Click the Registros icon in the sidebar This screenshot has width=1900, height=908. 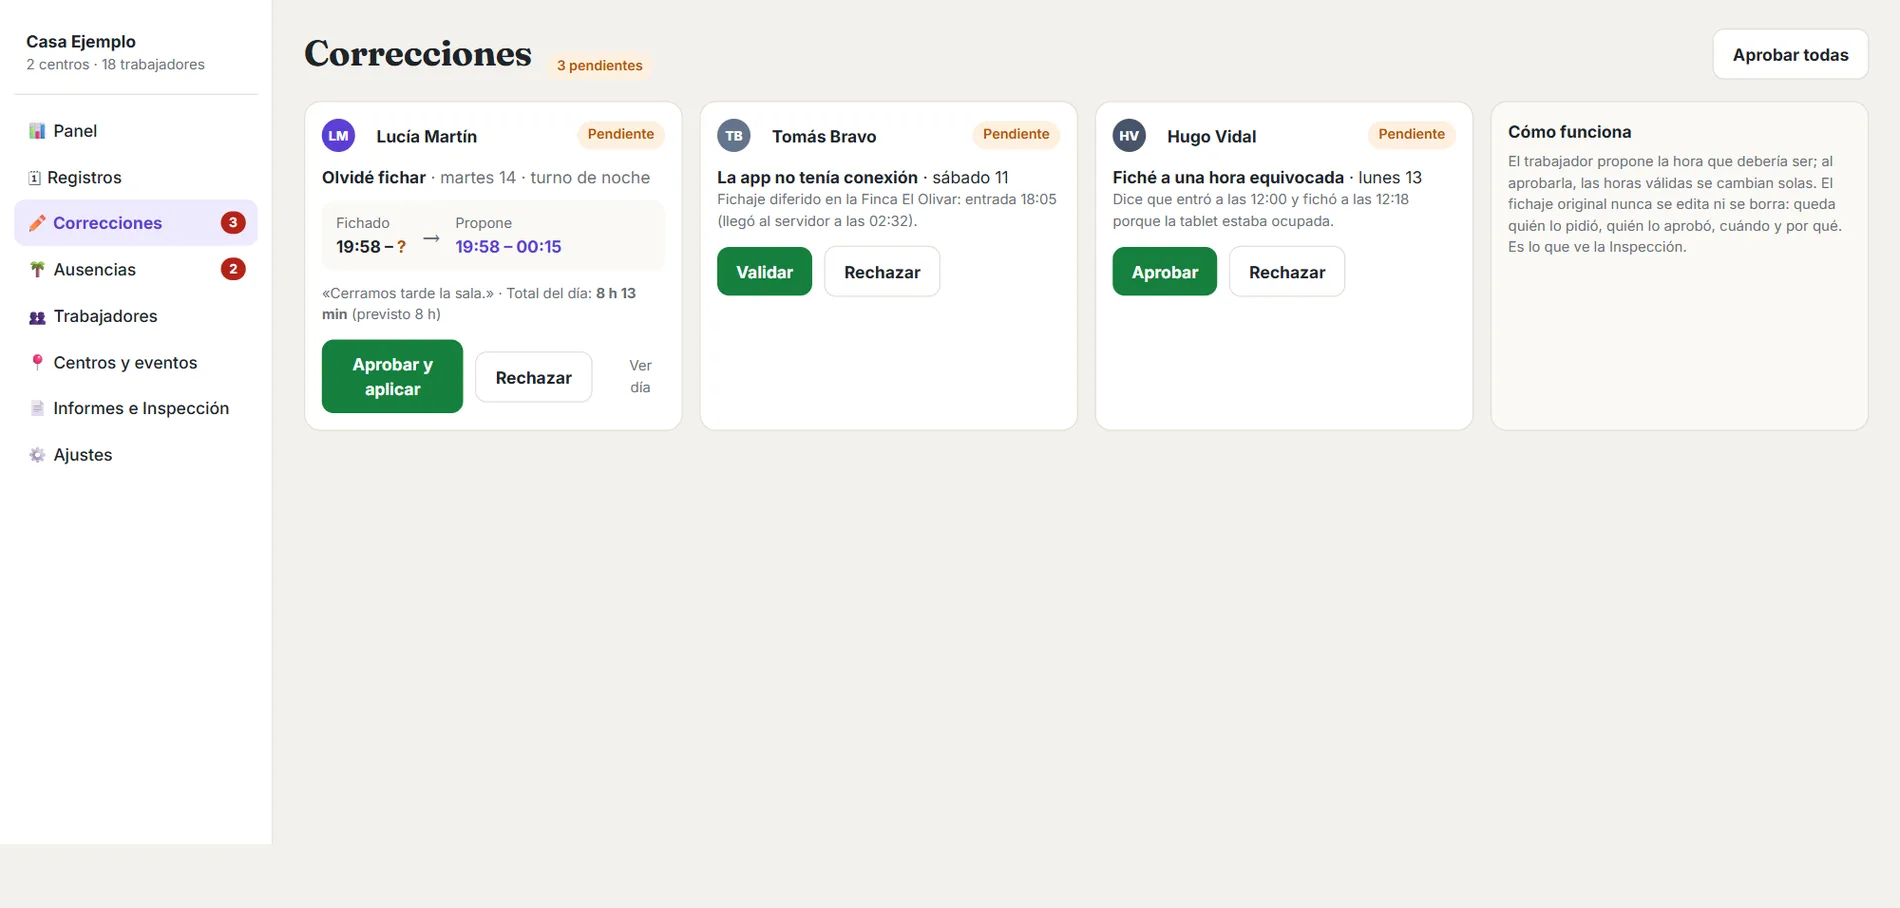34,178
